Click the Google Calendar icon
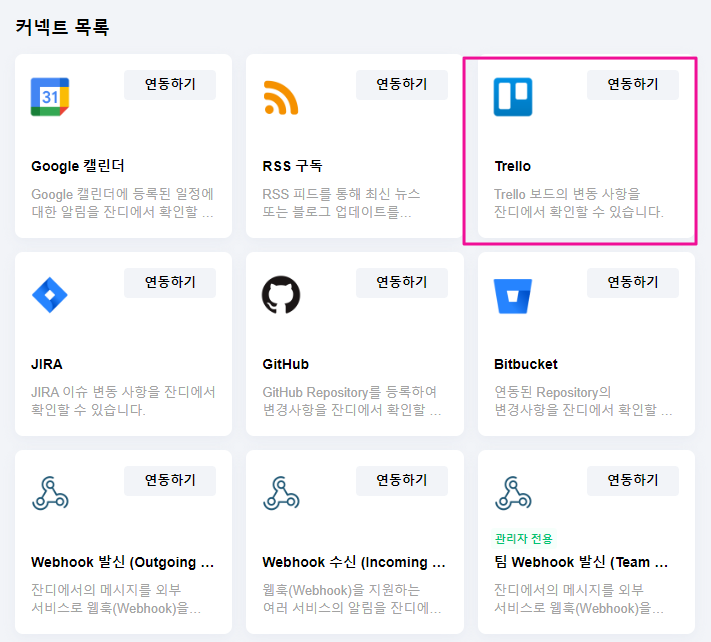This screenshot has width=711, height=642. [x=50, y=97]
